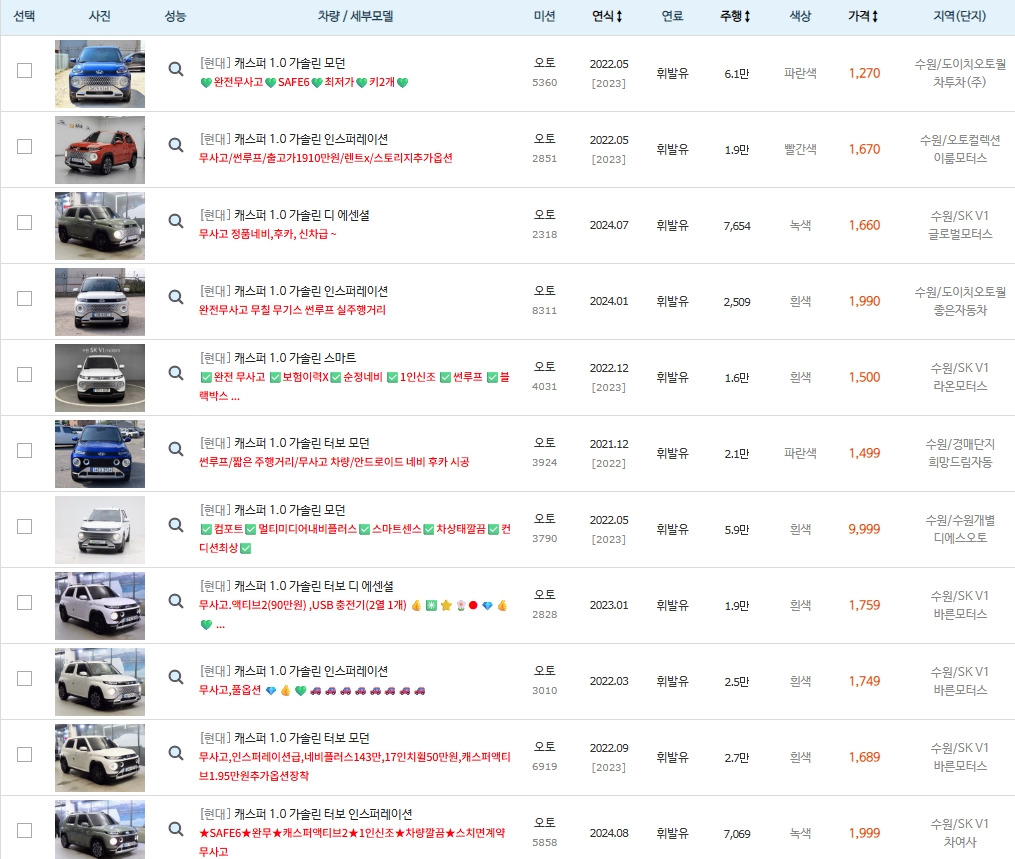Click model year 2024.08

tap(608, 833)
